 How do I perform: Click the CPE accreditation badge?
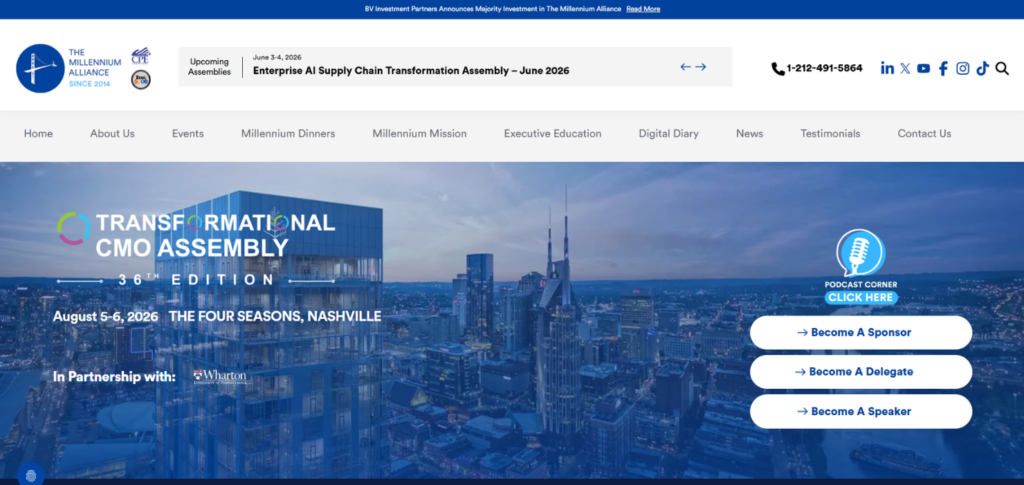pyautogui.click(x=140, y=55)
